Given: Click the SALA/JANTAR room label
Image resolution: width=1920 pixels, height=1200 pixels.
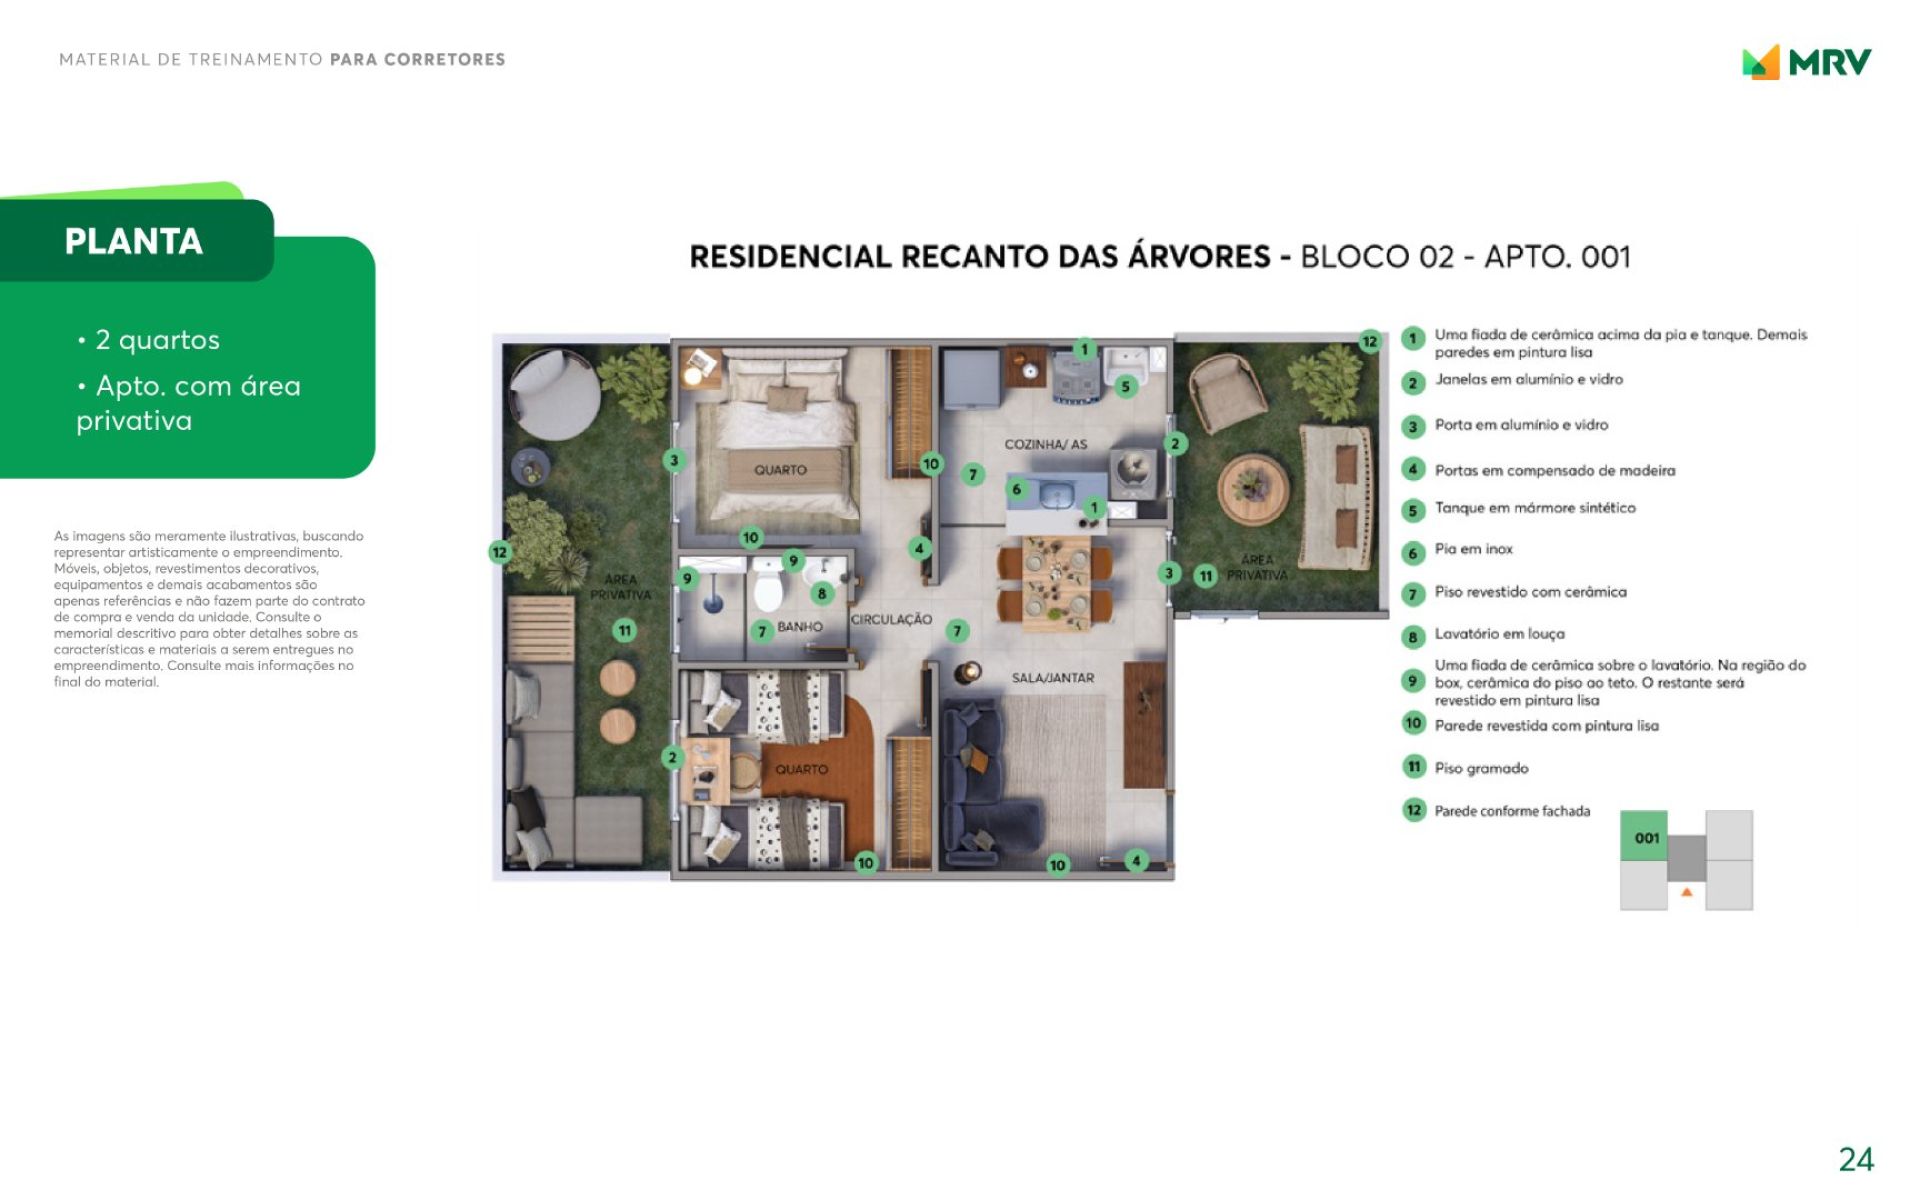Looking at the screenshot, I should [1052, 678].
